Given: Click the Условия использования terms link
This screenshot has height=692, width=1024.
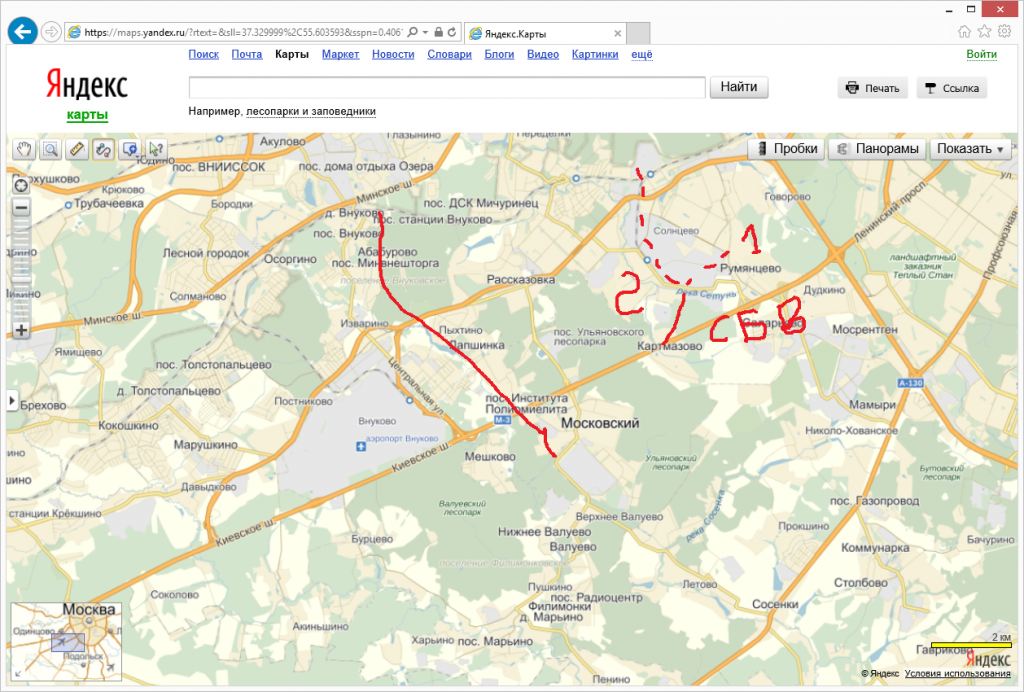Looking at the screenshot, I should pyautogui.click(x=957, y=674).
